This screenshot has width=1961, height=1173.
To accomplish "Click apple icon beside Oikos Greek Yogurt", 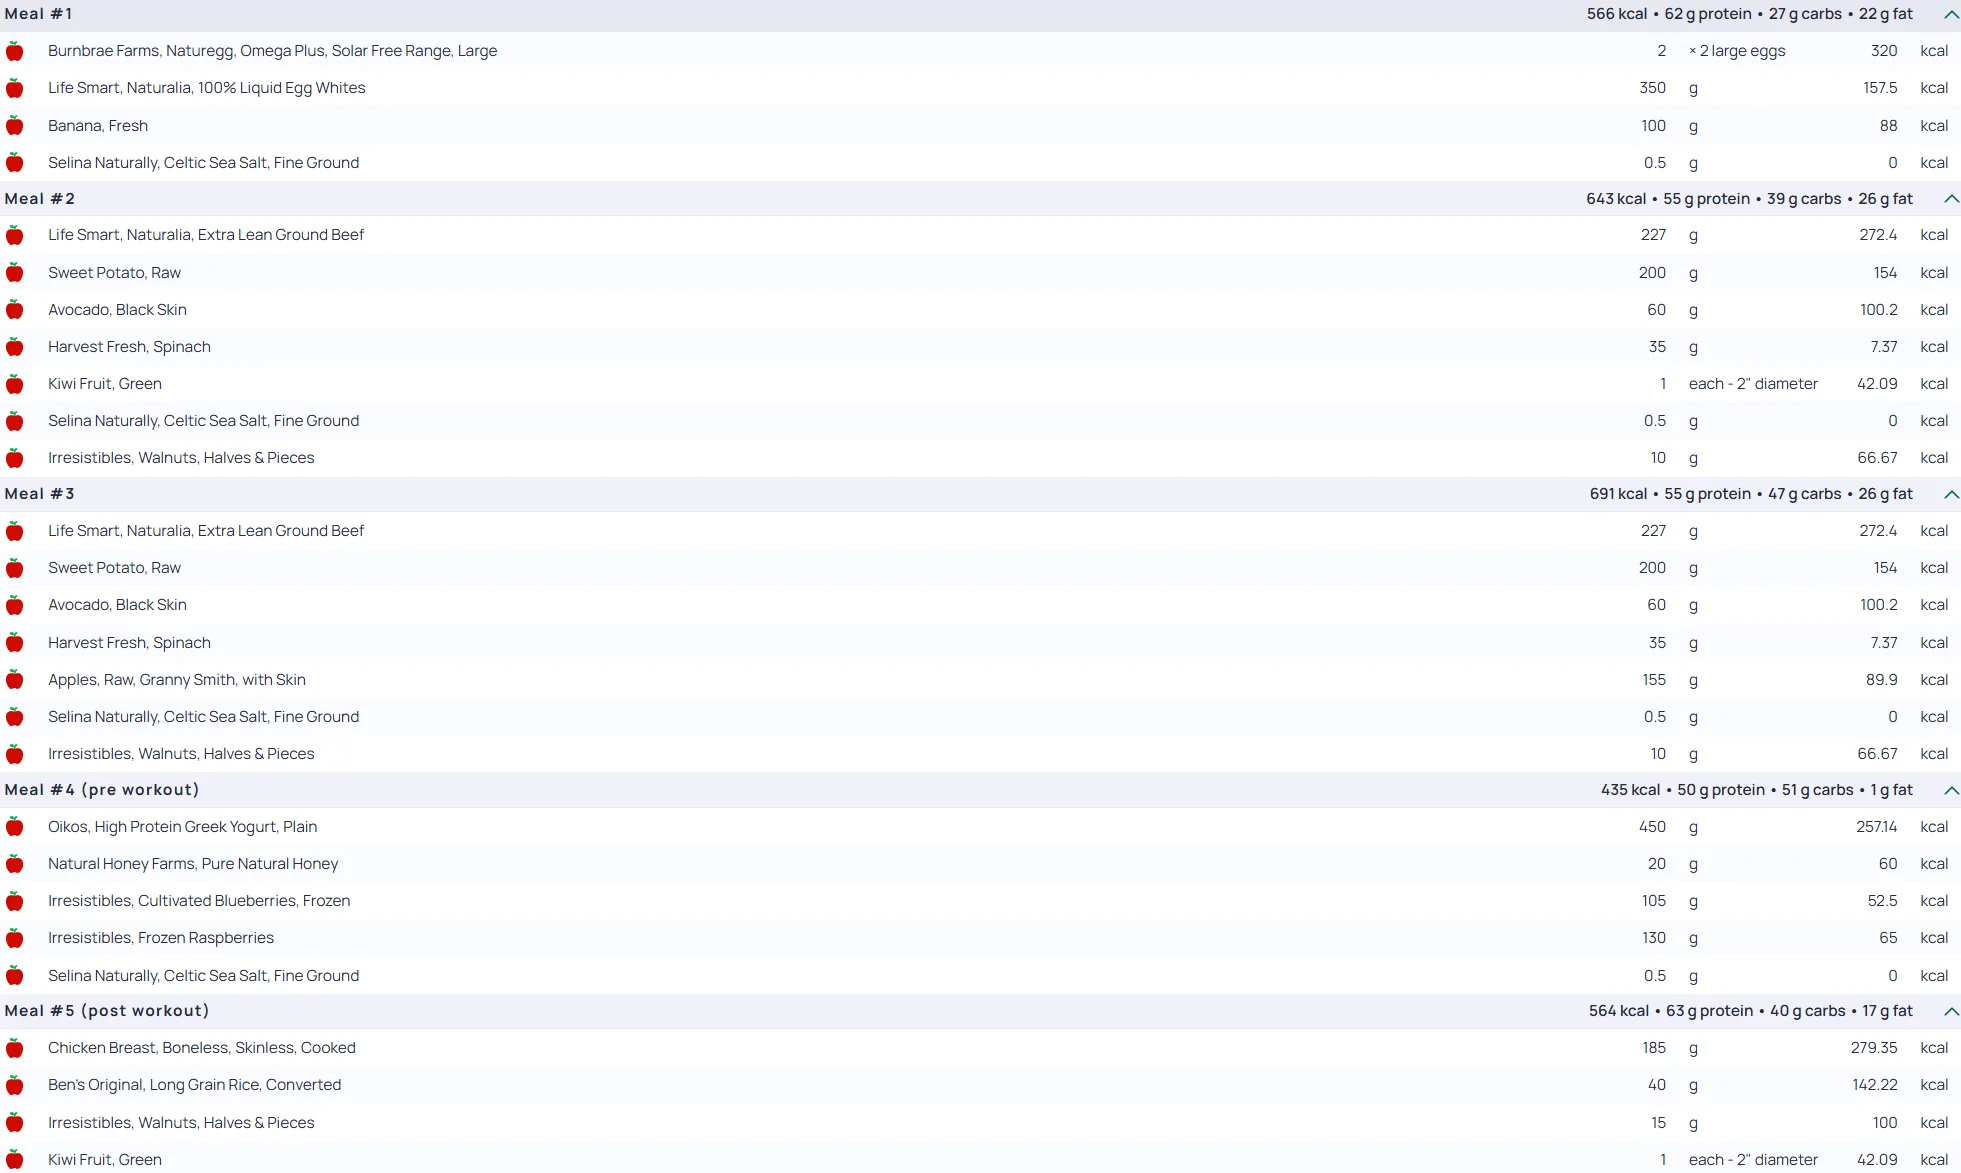I will (x=15, y=827).
